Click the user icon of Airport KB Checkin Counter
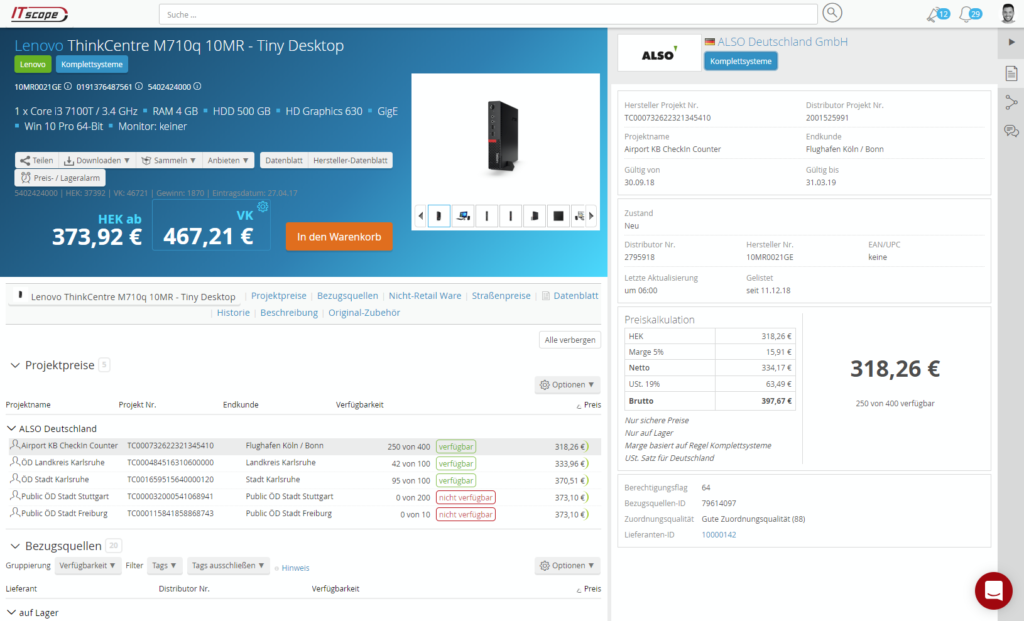The image size is (1024, 621). (14, 445)
